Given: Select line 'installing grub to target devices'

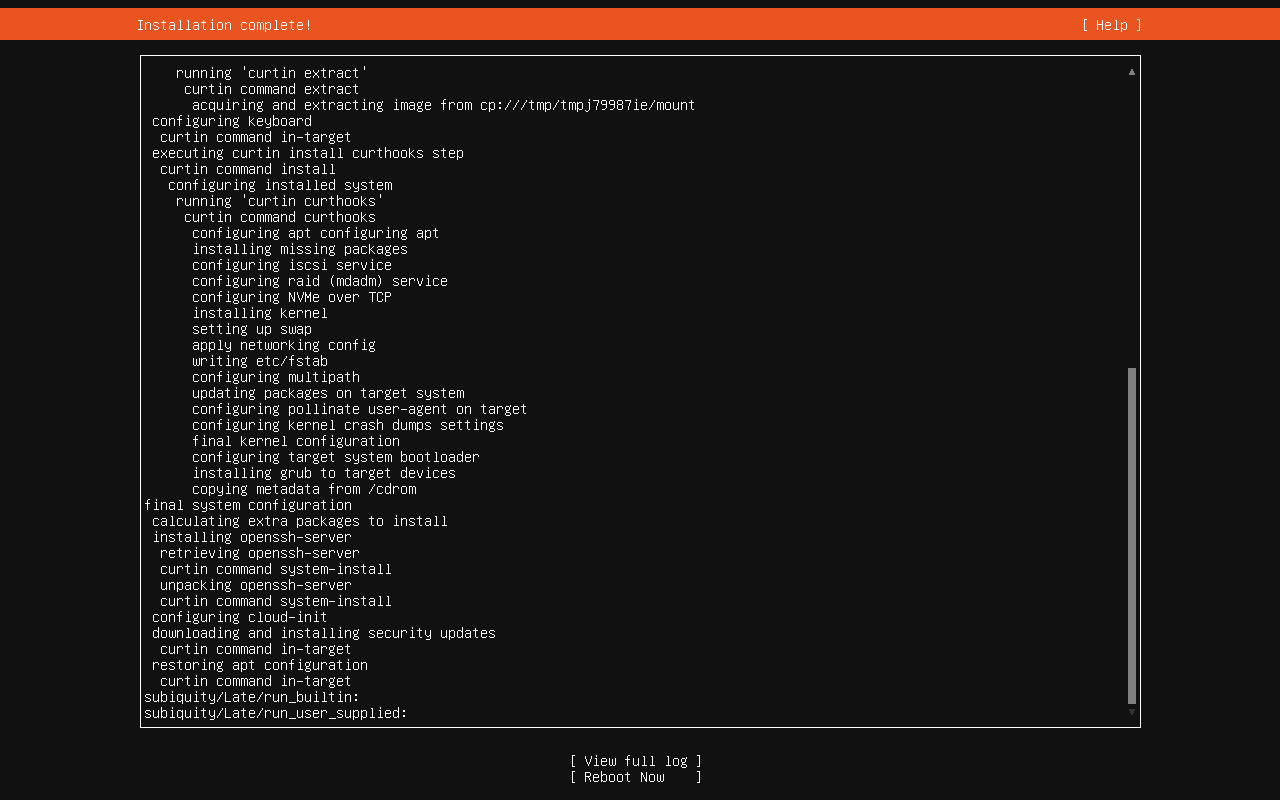Looking at the screenshot, I should pos(324,473).
